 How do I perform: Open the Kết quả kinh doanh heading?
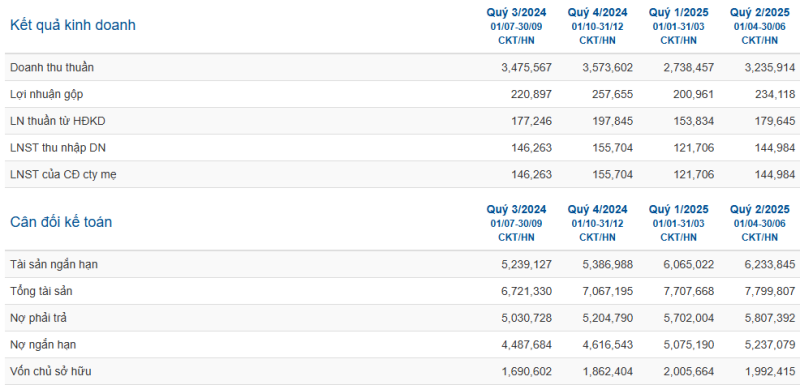pyautogui.click(x=73, y=25)
